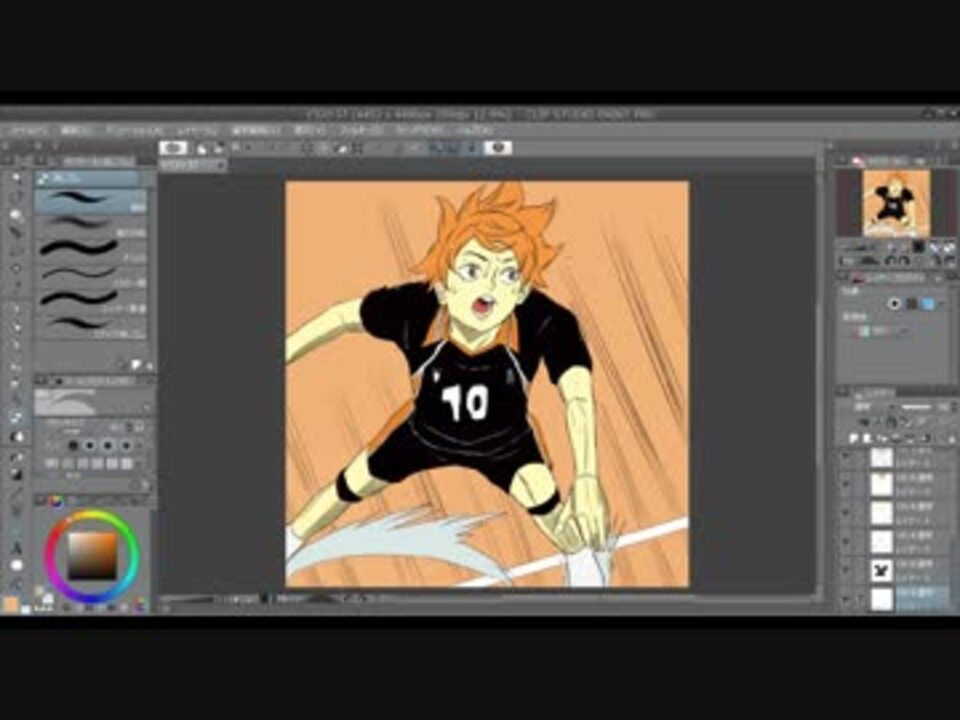The height and width of the screenshot is (720, 960).
Task: Hide the layer with black silhouette thumbnail
Action: pyautogui.click(x=846, y=570)
